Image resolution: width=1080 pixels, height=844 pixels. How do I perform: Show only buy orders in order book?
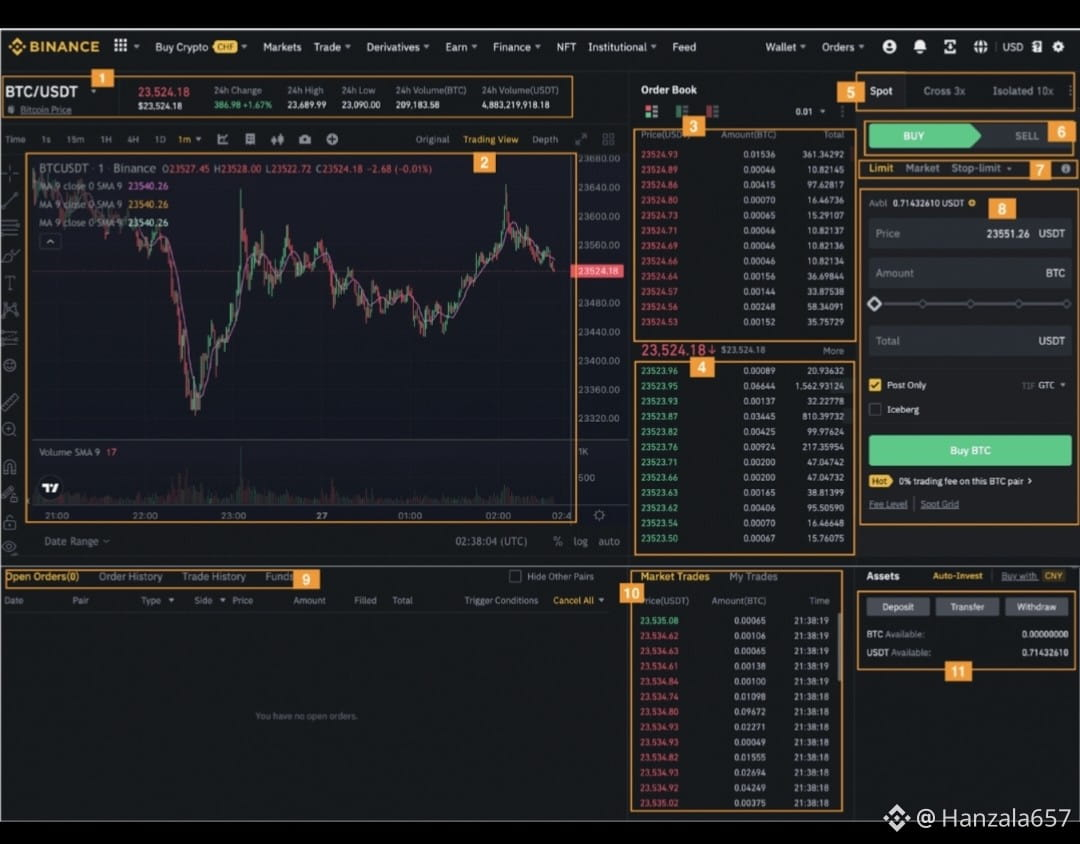coord(681,111)
